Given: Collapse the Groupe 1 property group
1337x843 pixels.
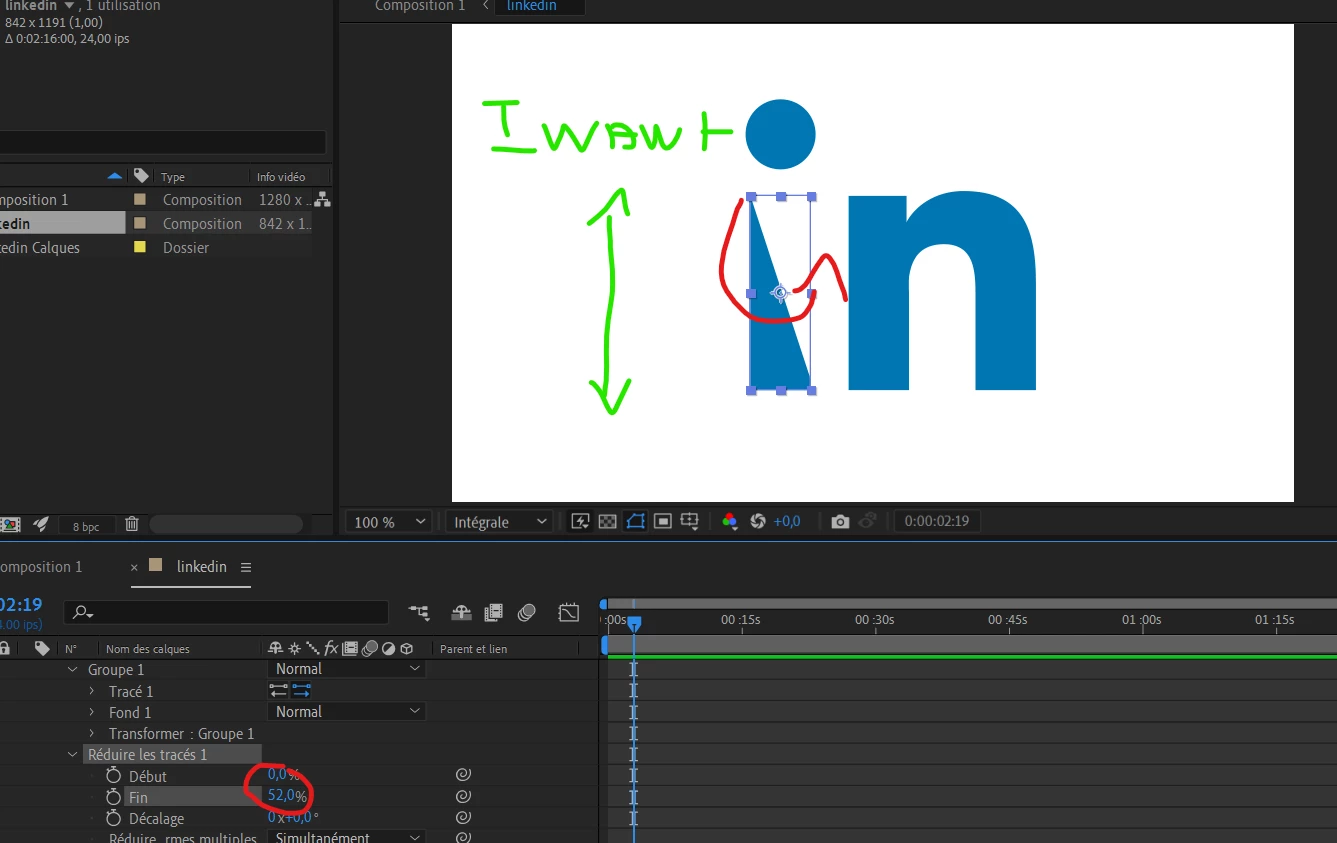Looking at the screenshot, I should (72, 670).
